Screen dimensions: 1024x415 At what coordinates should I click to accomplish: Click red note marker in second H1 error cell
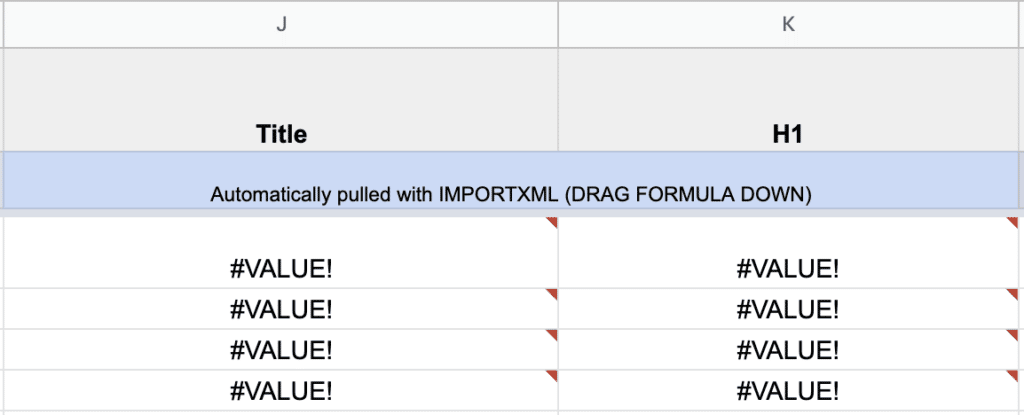tap(1012, 294)
